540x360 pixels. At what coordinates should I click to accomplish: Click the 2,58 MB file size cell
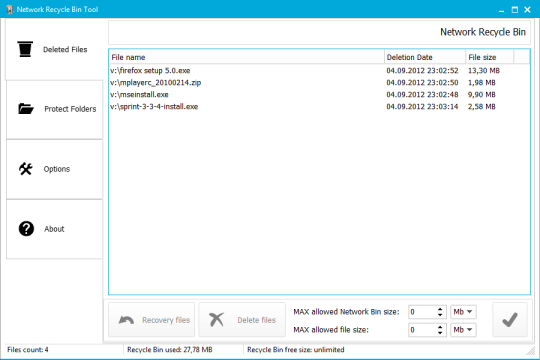tap(481, 106)
